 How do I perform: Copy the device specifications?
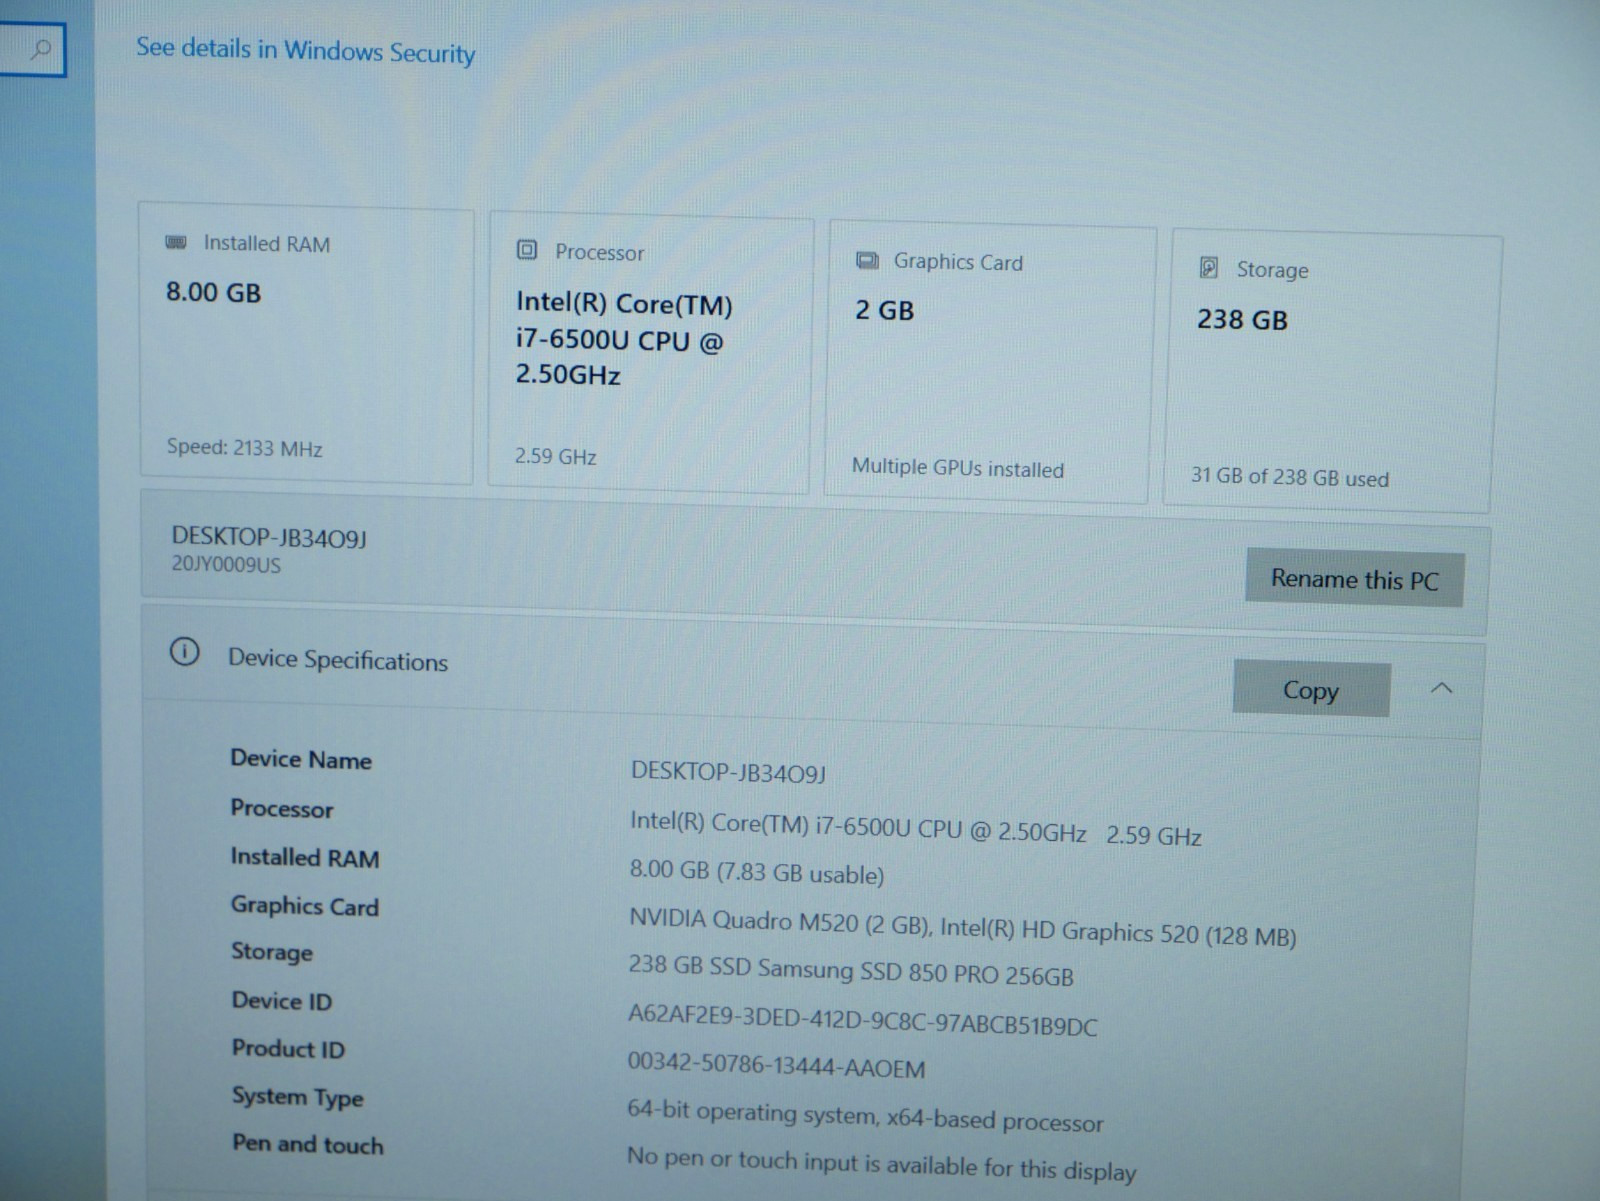click(x=1311, y=689)
